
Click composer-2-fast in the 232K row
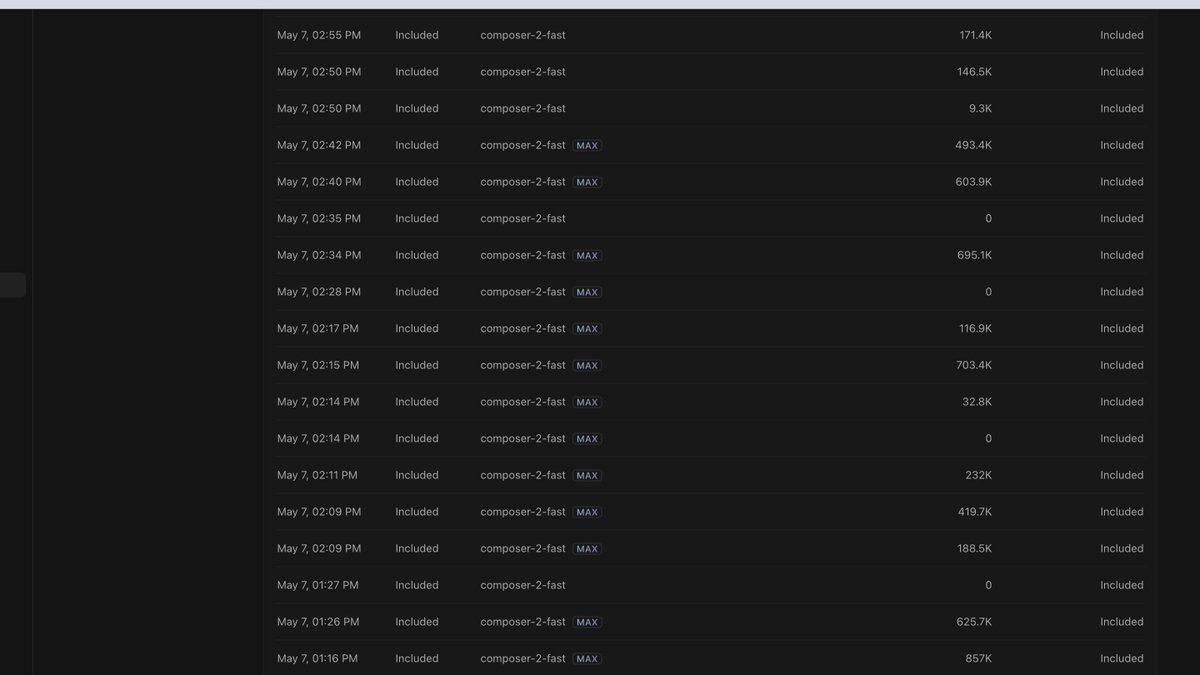tap(523, 475)
